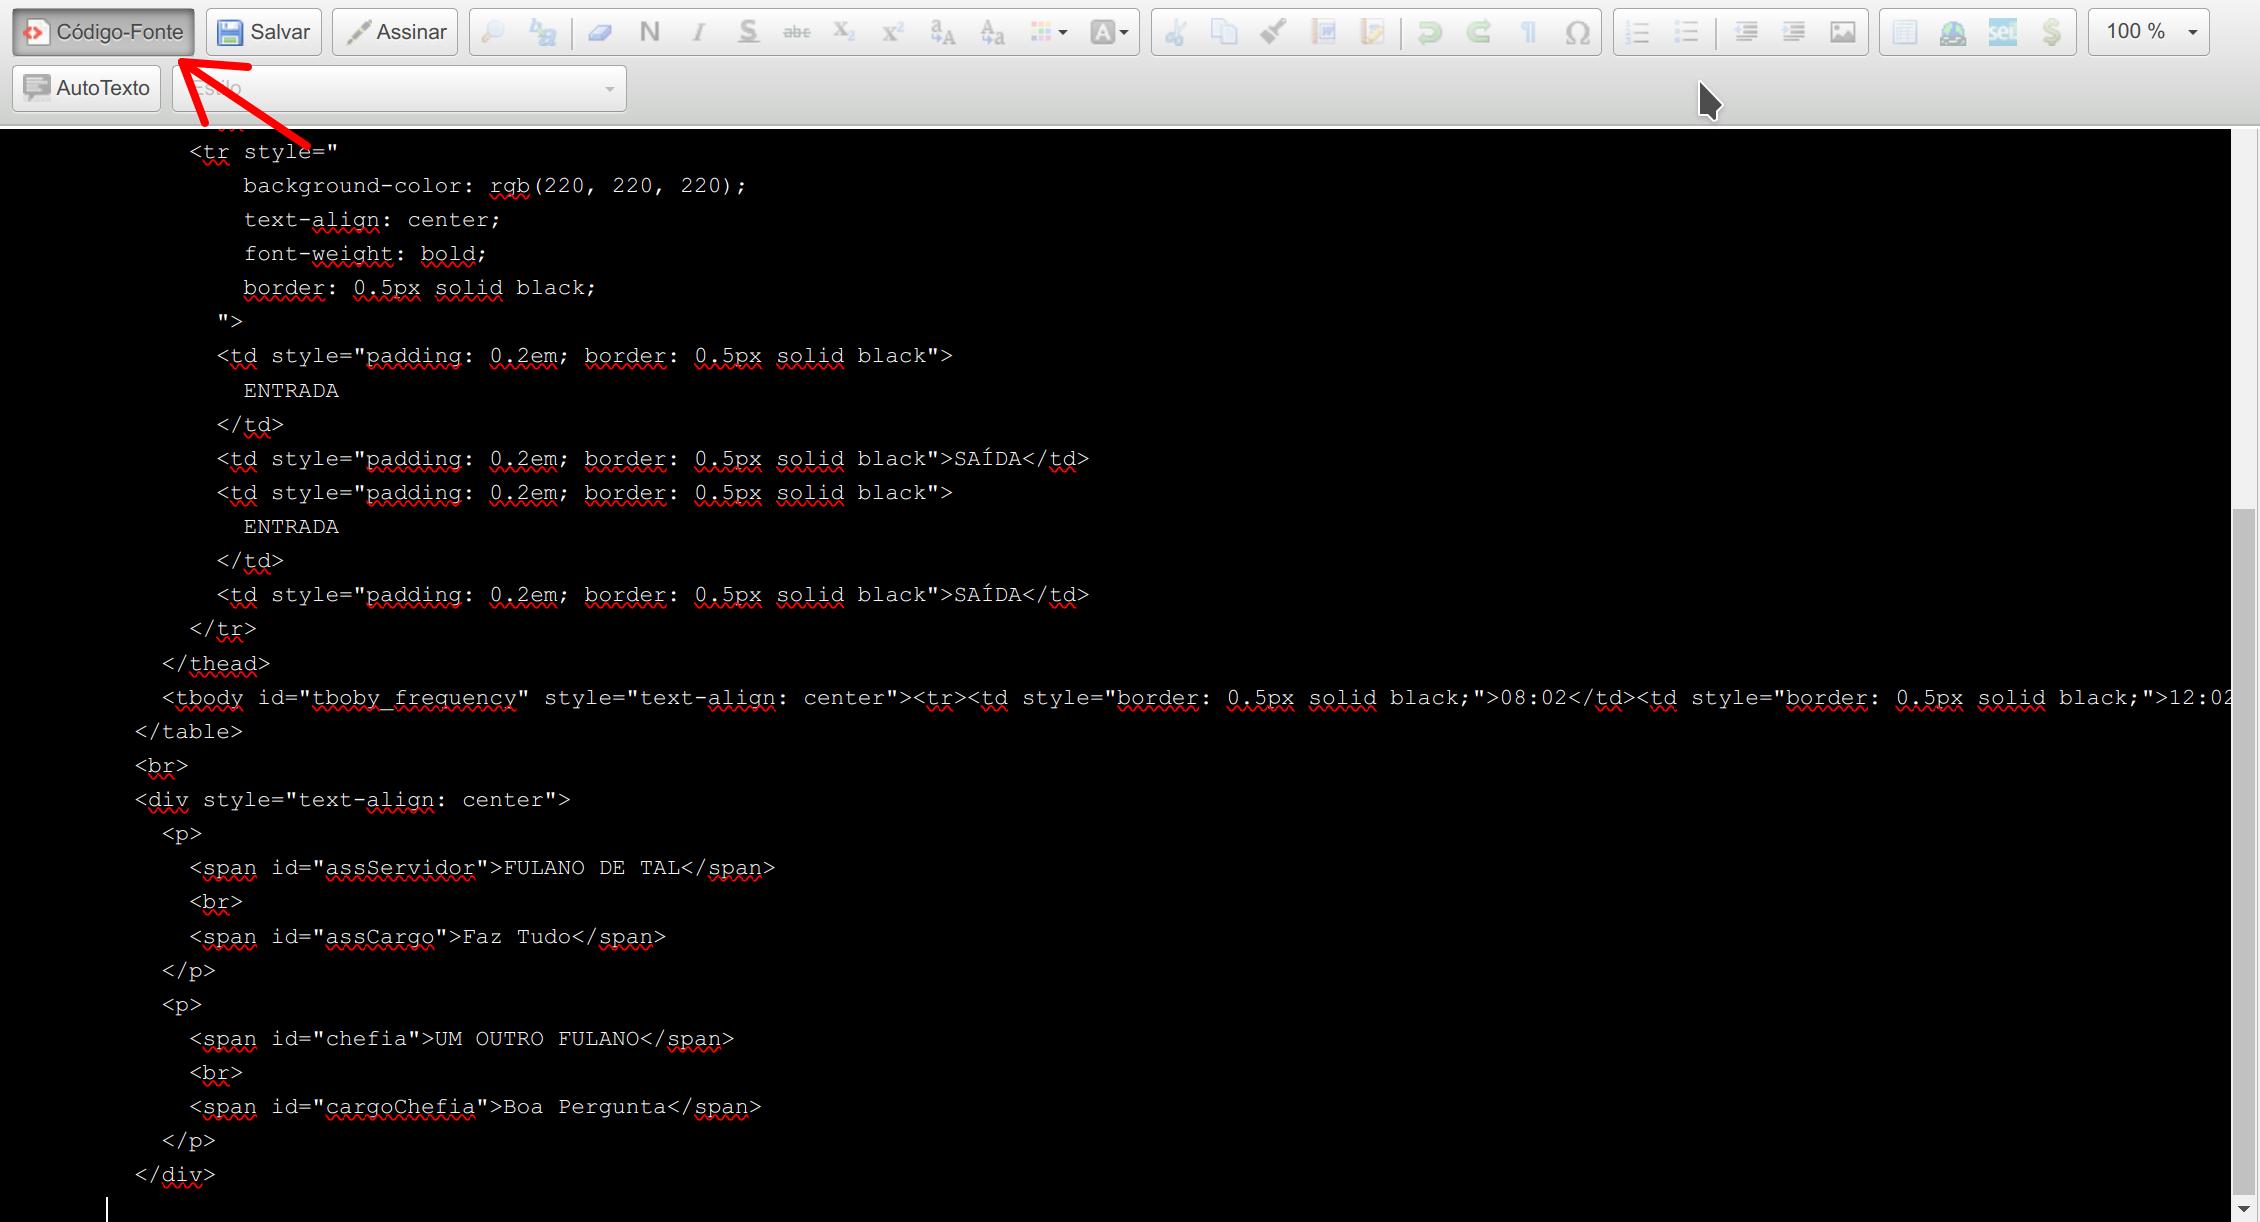Click the dollar sign icon

(2051, 32)
